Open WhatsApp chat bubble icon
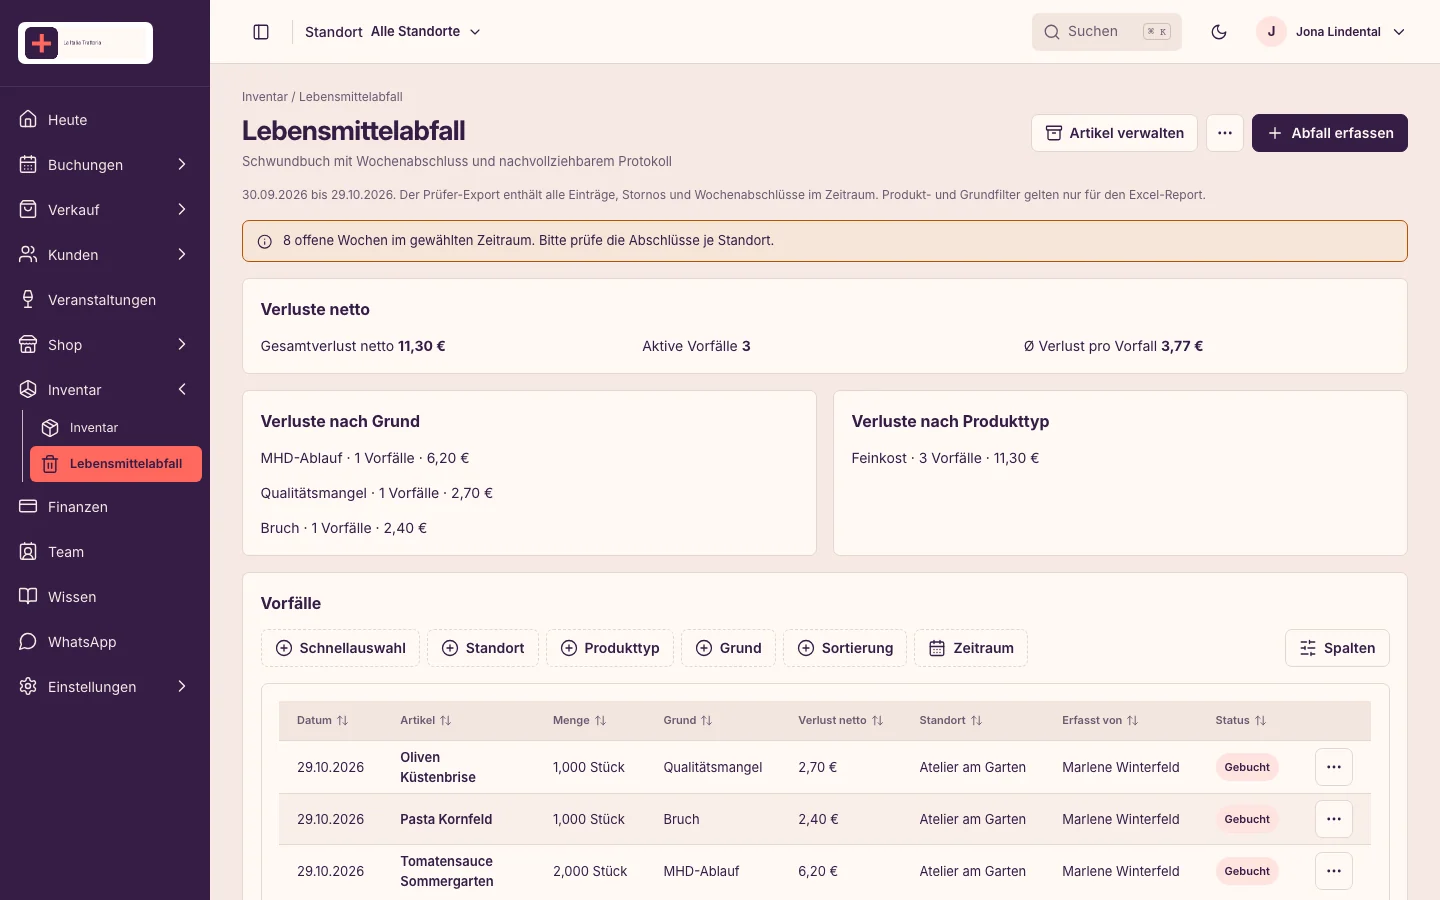 coord(28,642)
